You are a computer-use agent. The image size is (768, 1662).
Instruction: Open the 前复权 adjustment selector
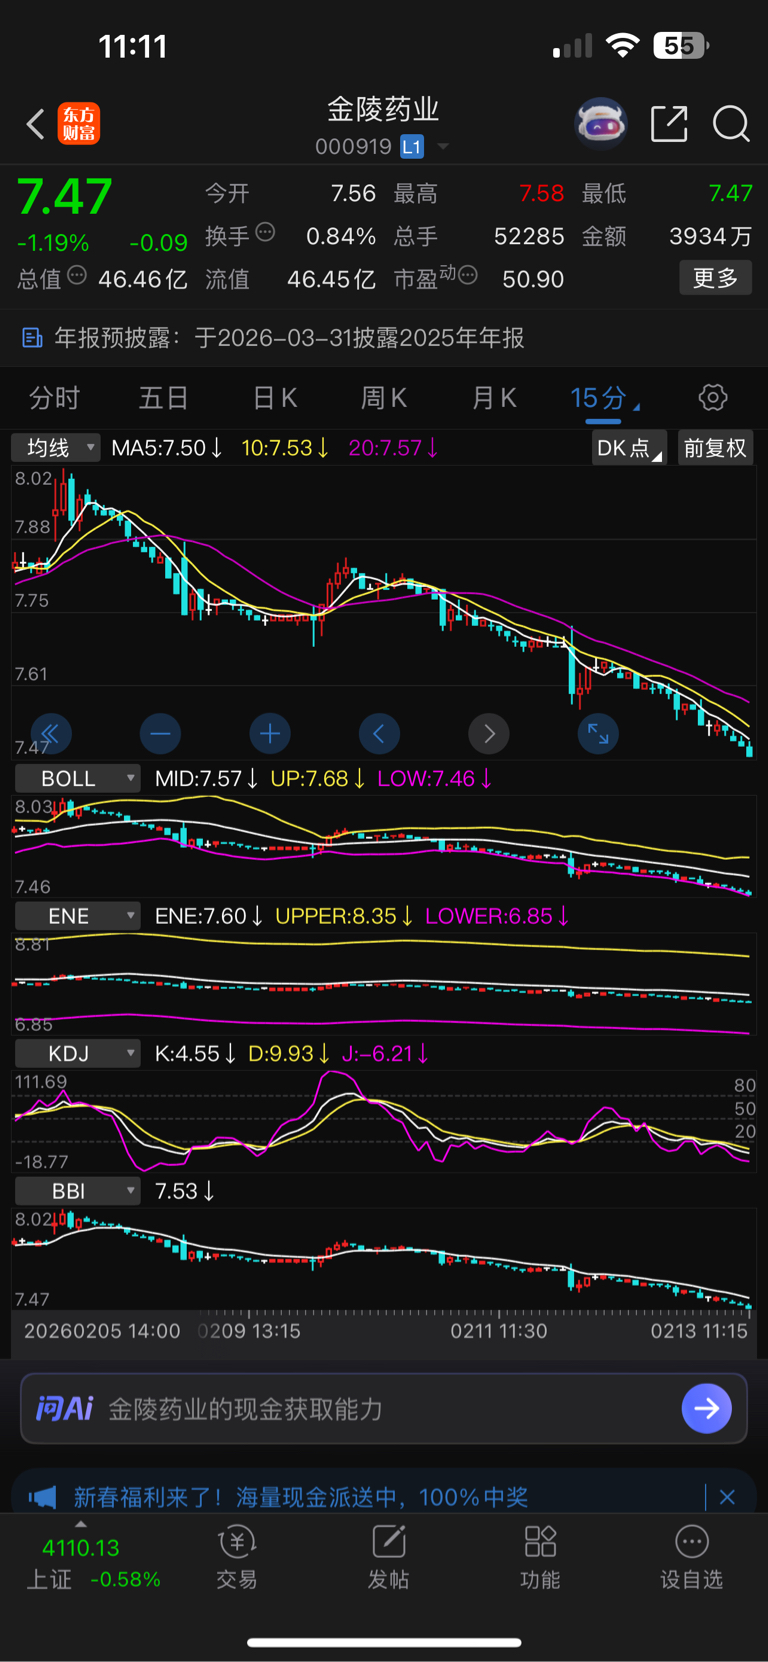click(x=715, y=447)
